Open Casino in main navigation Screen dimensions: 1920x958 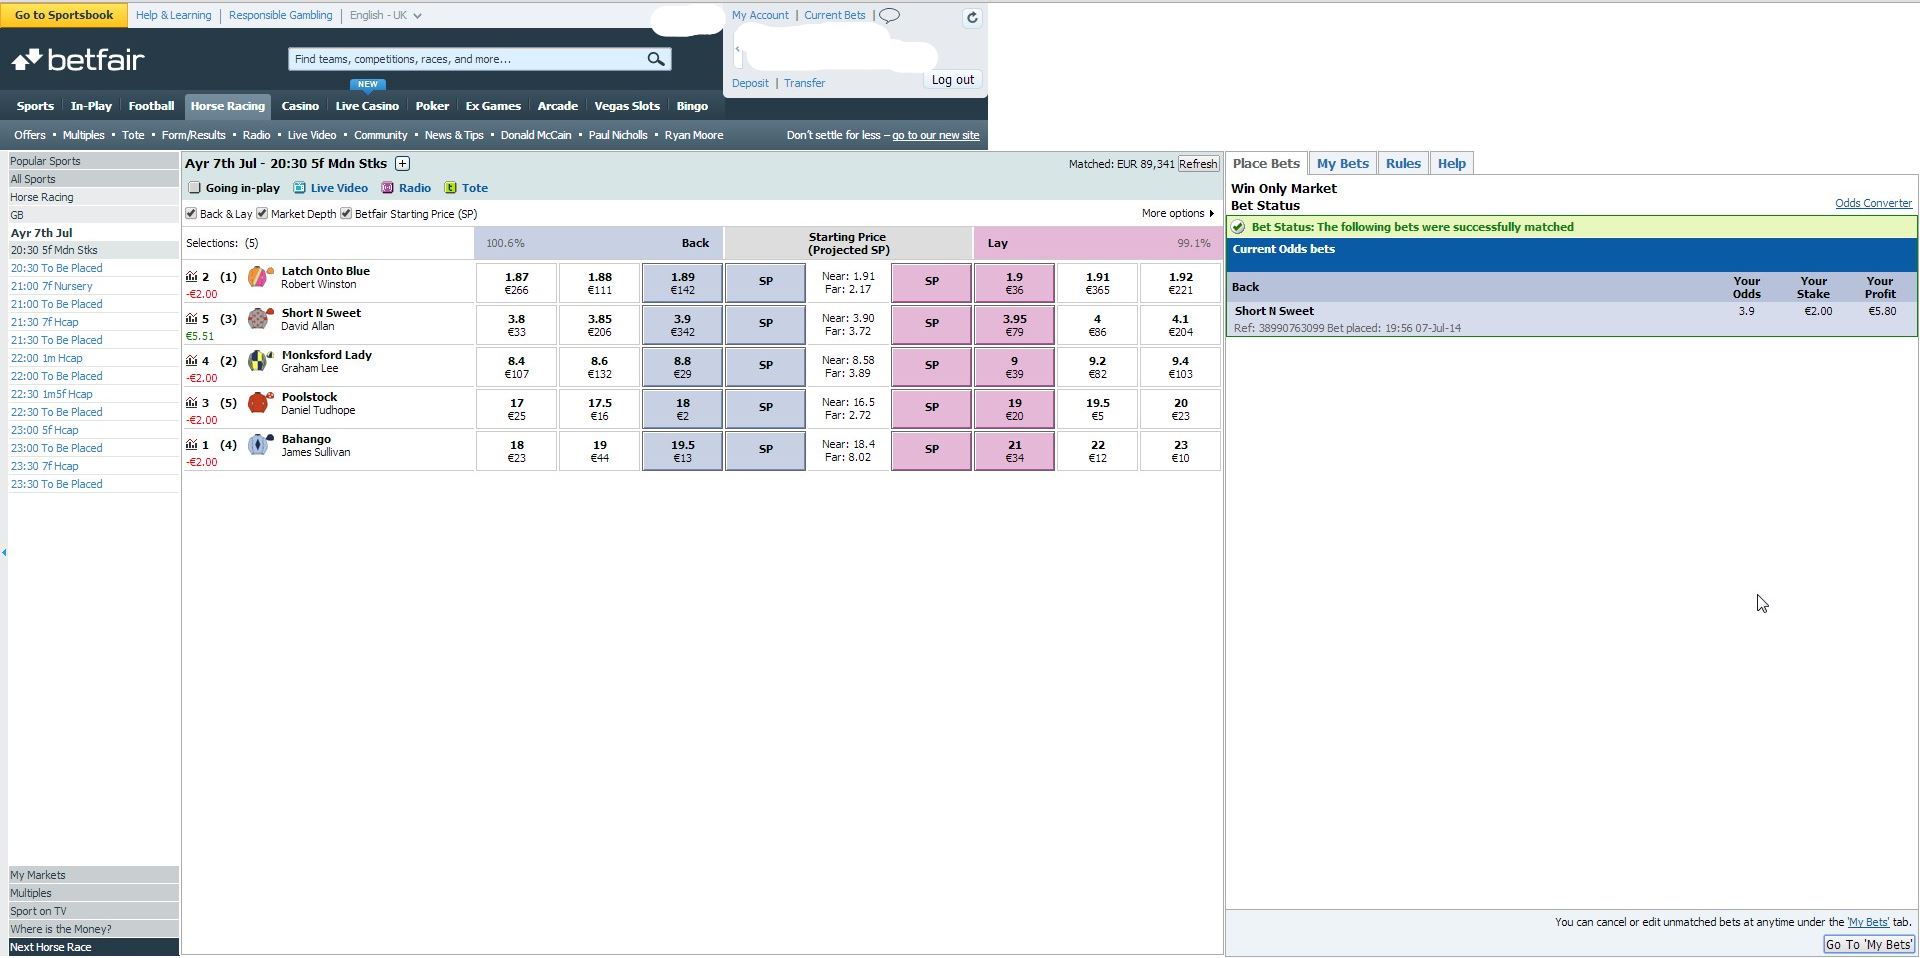(300, 106)
